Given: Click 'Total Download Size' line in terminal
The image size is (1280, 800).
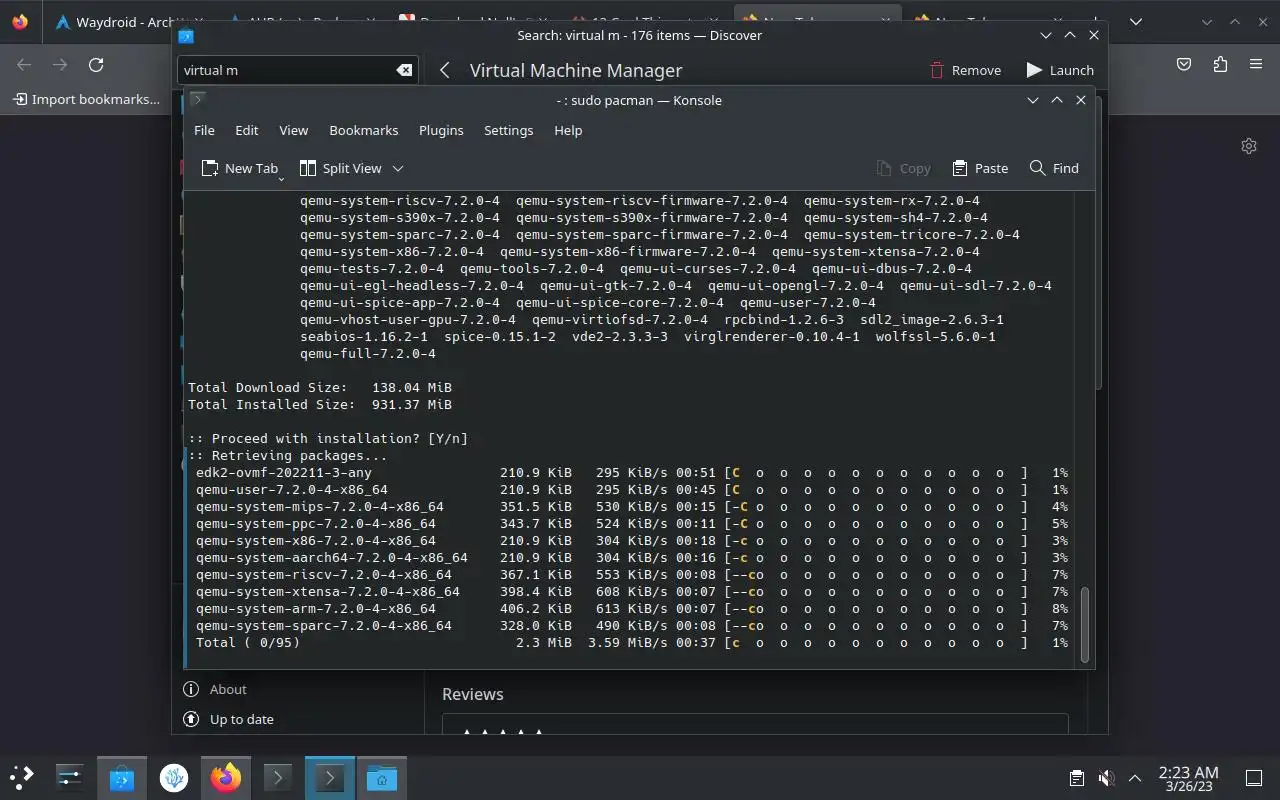Looking at the screenshot, I should point(320,387).
